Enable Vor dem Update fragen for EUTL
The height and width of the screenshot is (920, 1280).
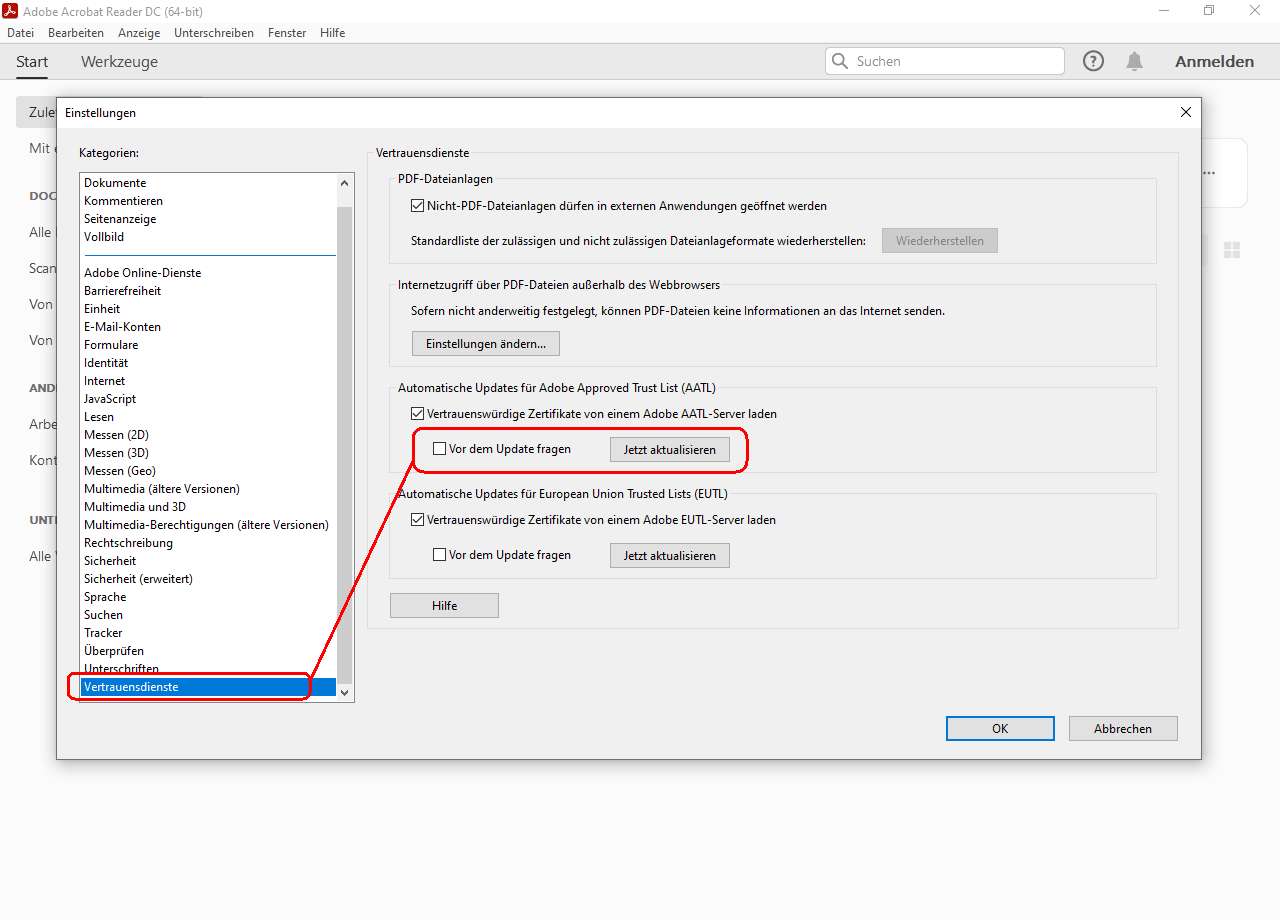pyautogui.click(x=439, y=555)
